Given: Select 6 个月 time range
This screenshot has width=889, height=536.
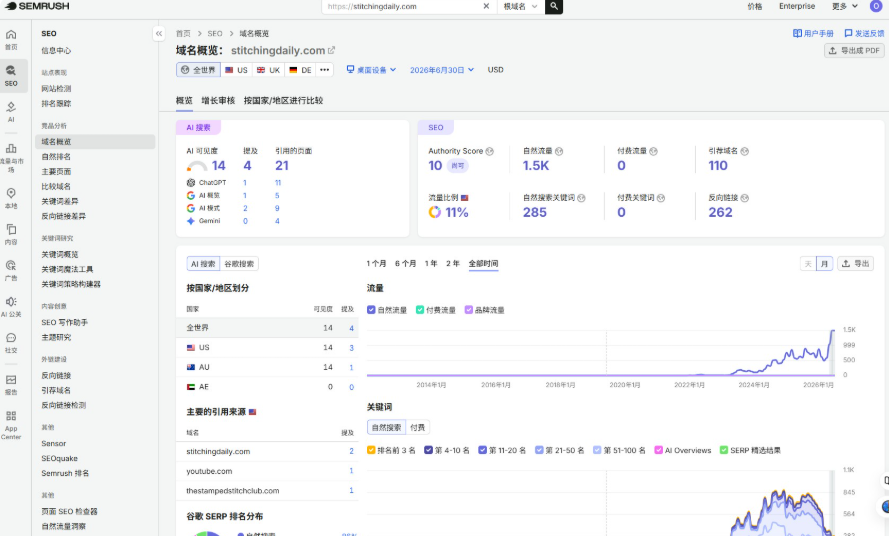Looking at the screenshot, I should point(405,264).
